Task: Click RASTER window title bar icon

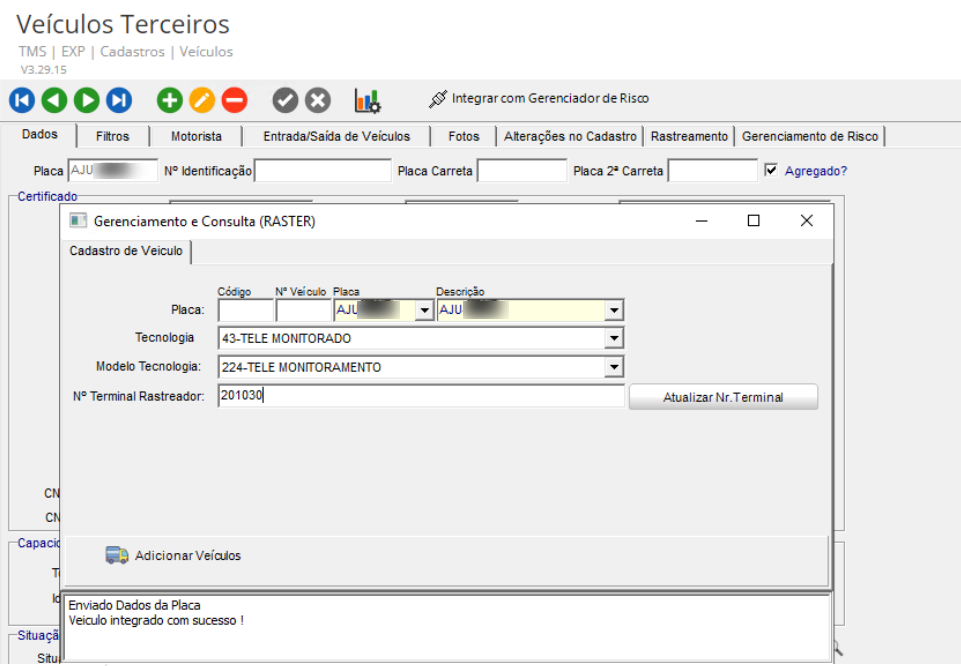Action: coord(78,221)
